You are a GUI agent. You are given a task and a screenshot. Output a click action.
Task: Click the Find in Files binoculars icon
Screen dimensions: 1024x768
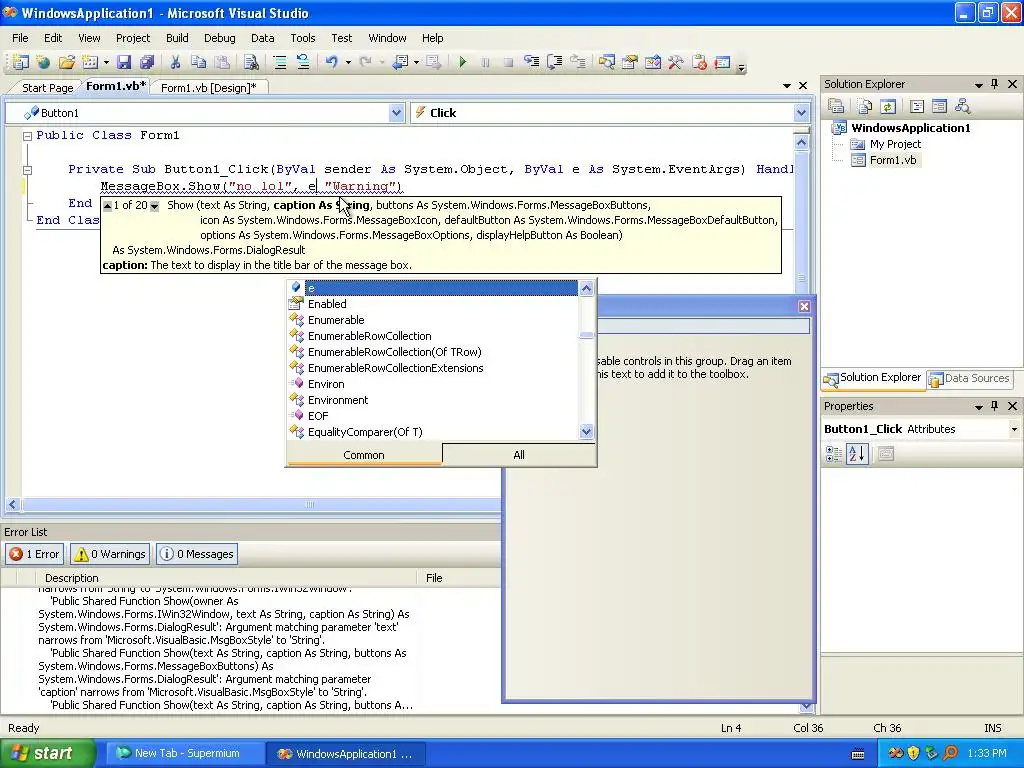(251, 62)
